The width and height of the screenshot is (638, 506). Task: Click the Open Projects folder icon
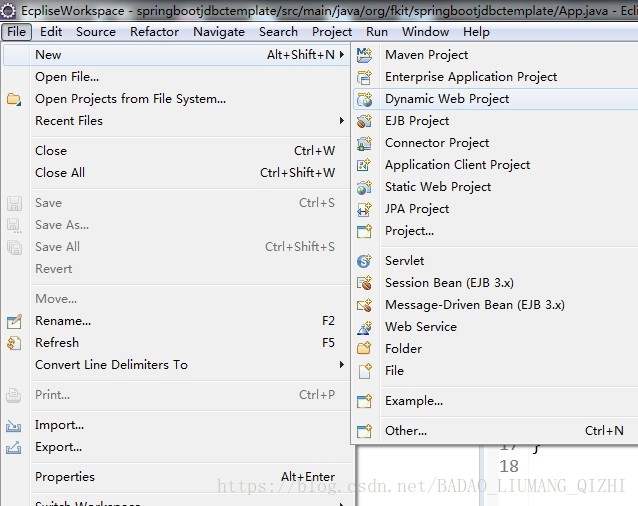pos(14,99)
